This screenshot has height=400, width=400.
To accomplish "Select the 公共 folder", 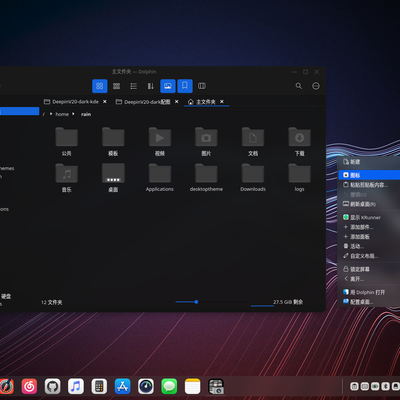I will coord(67,141).
